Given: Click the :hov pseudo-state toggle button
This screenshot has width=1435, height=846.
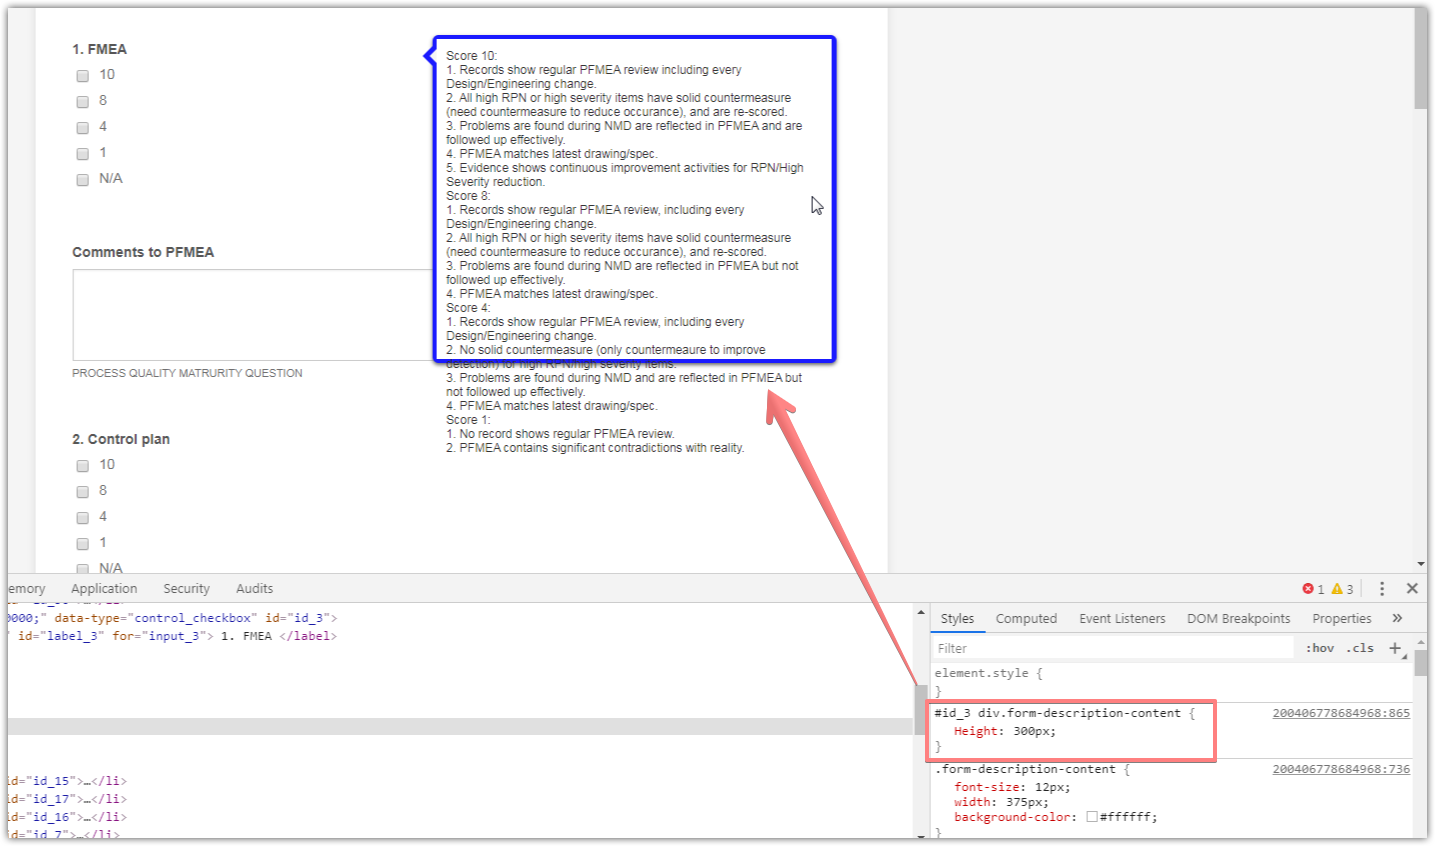Looking at the screenshot, I should coord(1319,647).
